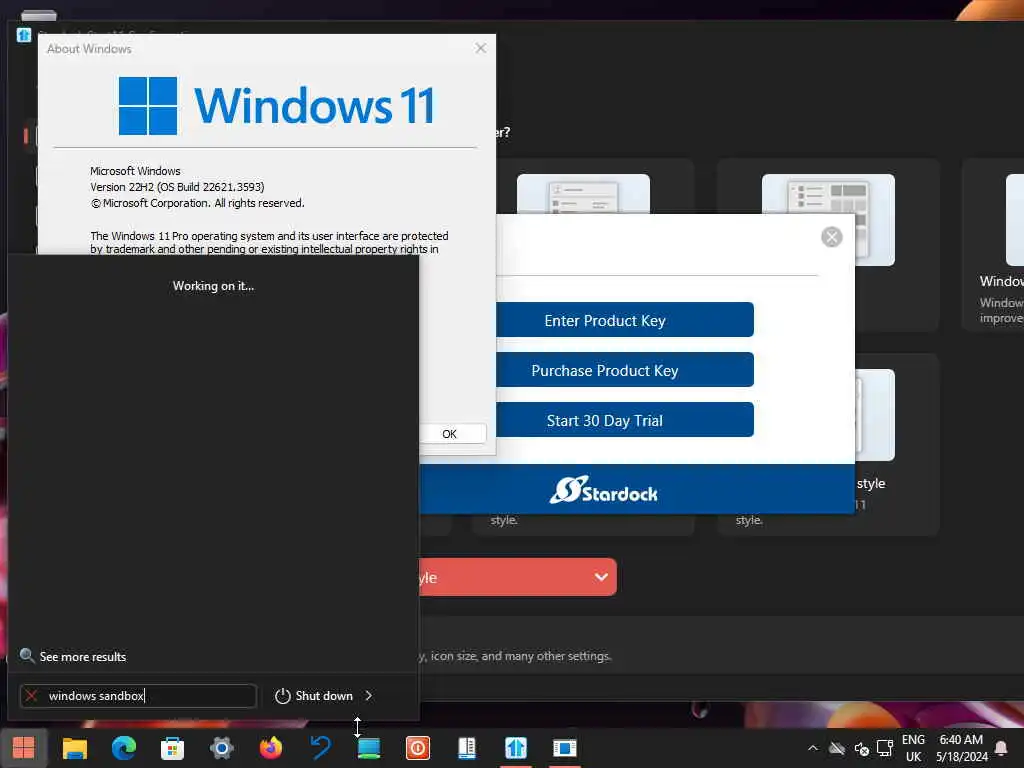The width and height of the screenshot is (1024, 768).
Task: Open File Explorer from the taskbar
Action: tap(74, 748)
